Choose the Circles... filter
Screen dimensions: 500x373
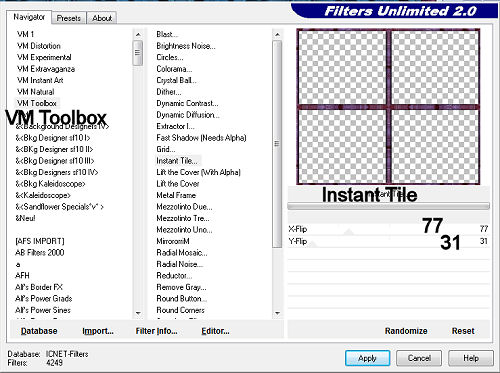pyautogui.click(x=170, y=57)
